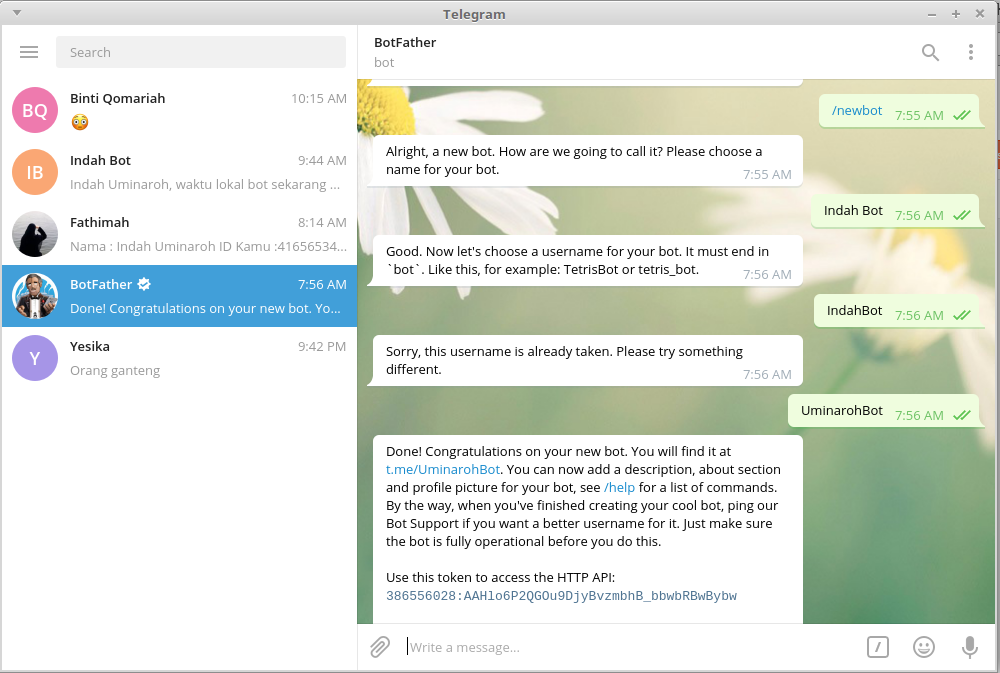Select the Indah Bot conversation
The image size is (1000, 673).
[180, 172]
